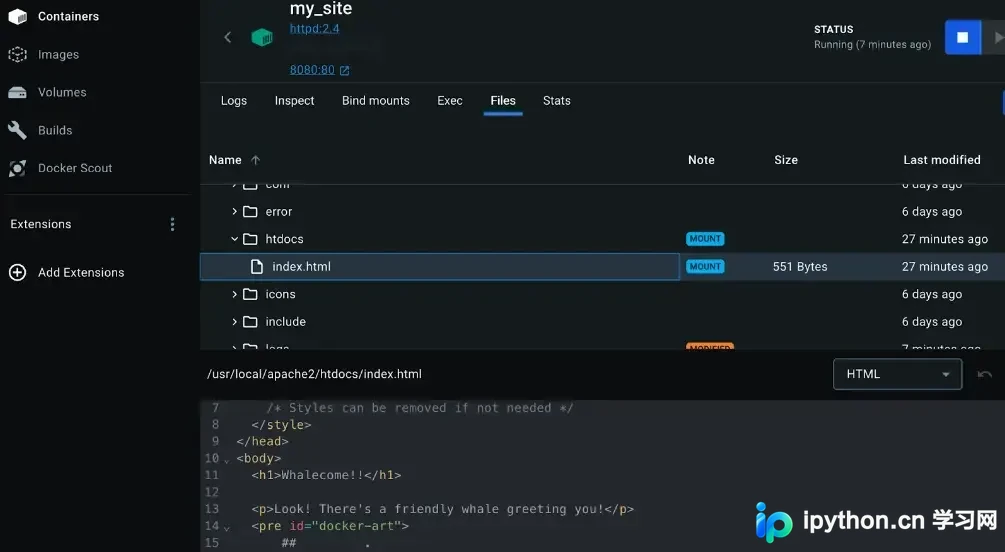Click the Note column header

pos(701,160)
